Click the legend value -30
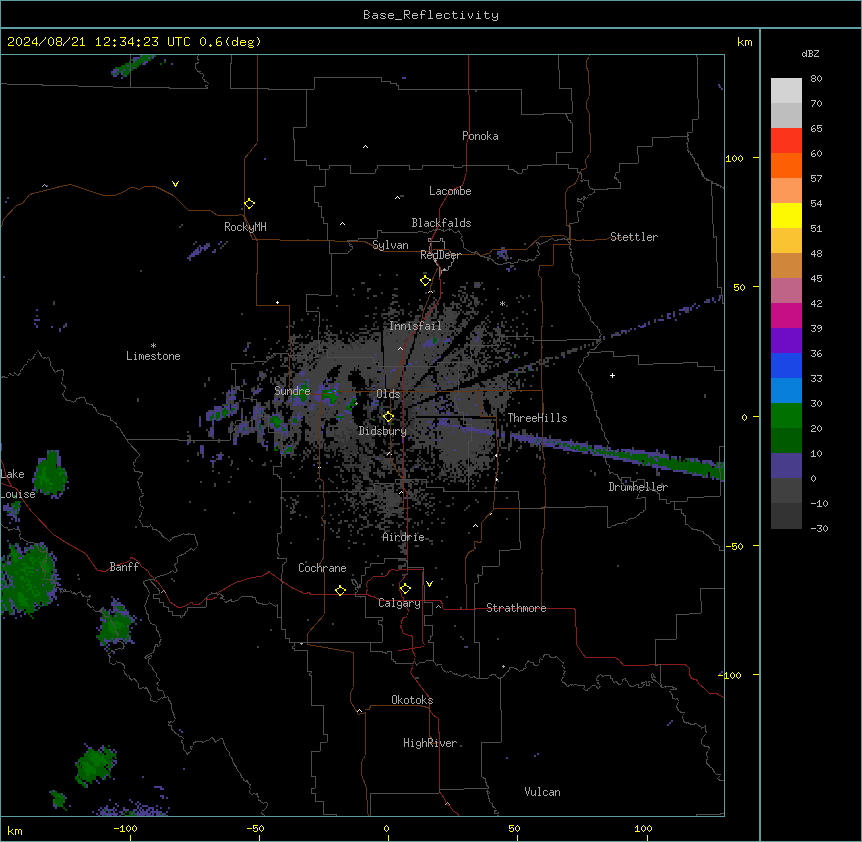862x842 pixels. click(x=819, y=528)
